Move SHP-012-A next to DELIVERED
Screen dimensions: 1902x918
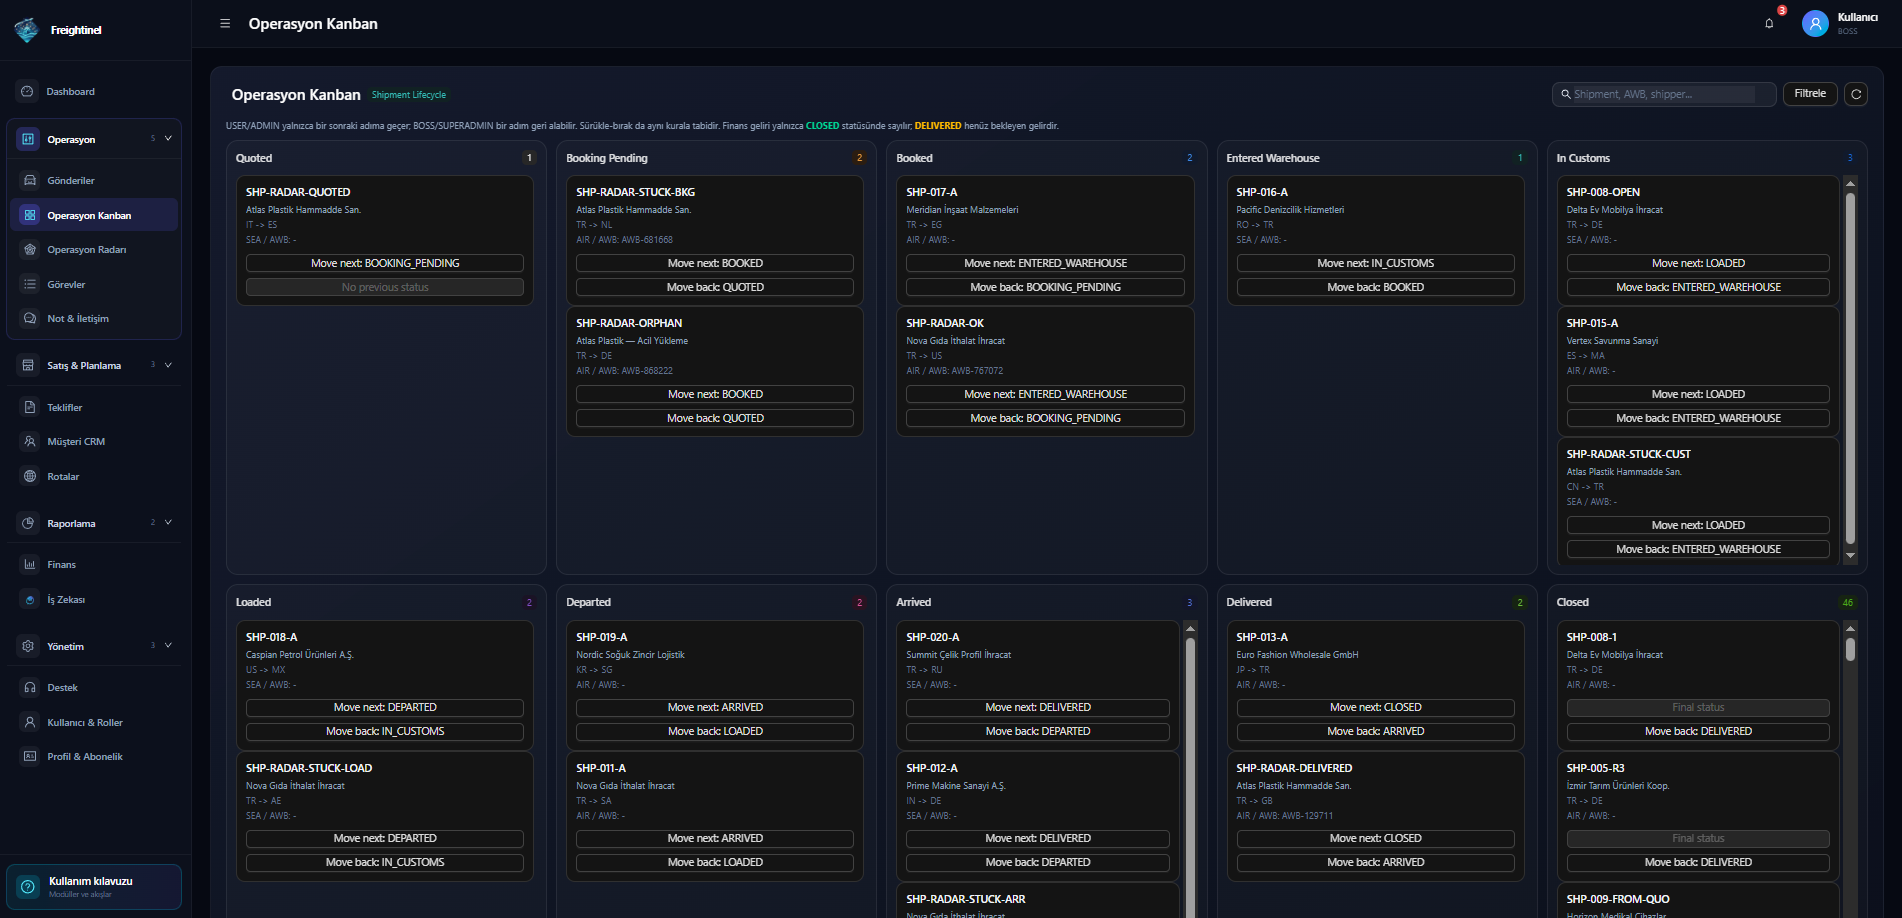[1038, 838]
